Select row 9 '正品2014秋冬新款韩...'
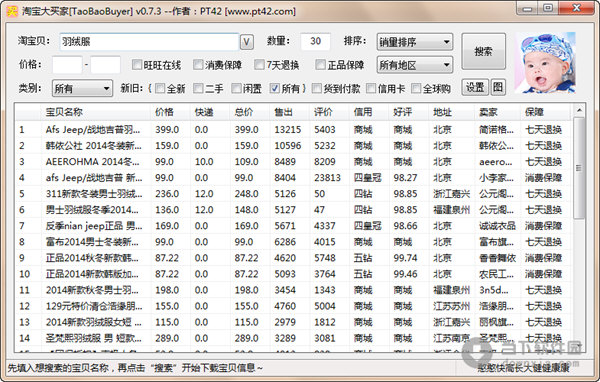Viewport: 600px width, 382px height. point(294,258)
